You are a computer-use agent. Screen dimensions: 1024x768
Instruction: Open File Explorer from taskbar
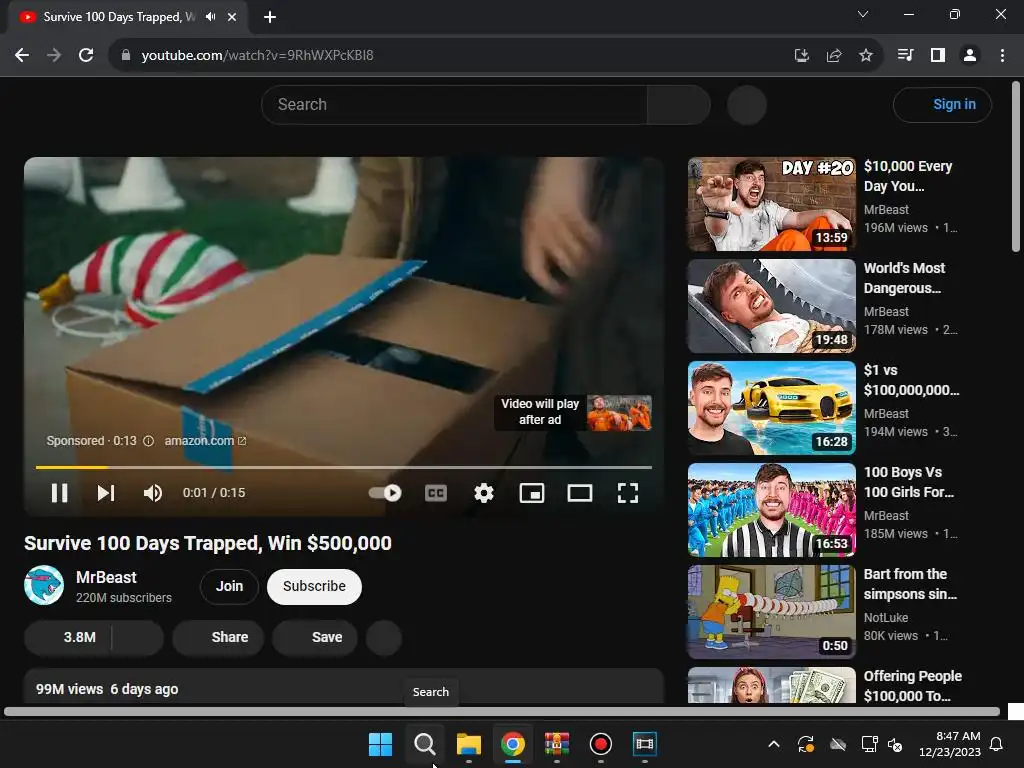click(x=468, y=744)
